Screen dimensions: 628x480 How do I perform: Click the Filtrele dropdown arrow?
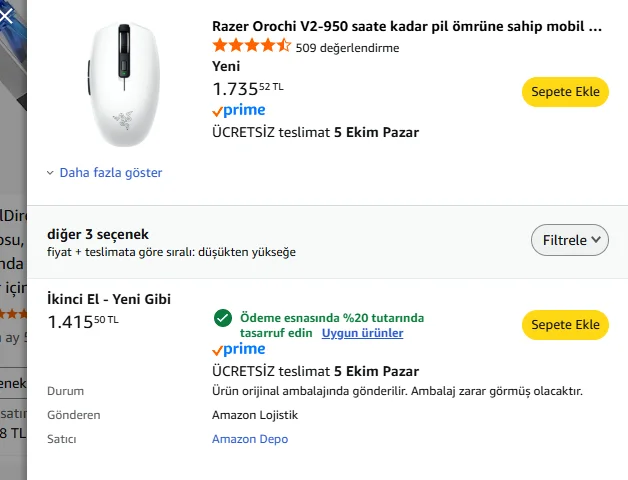coord(597,240)
